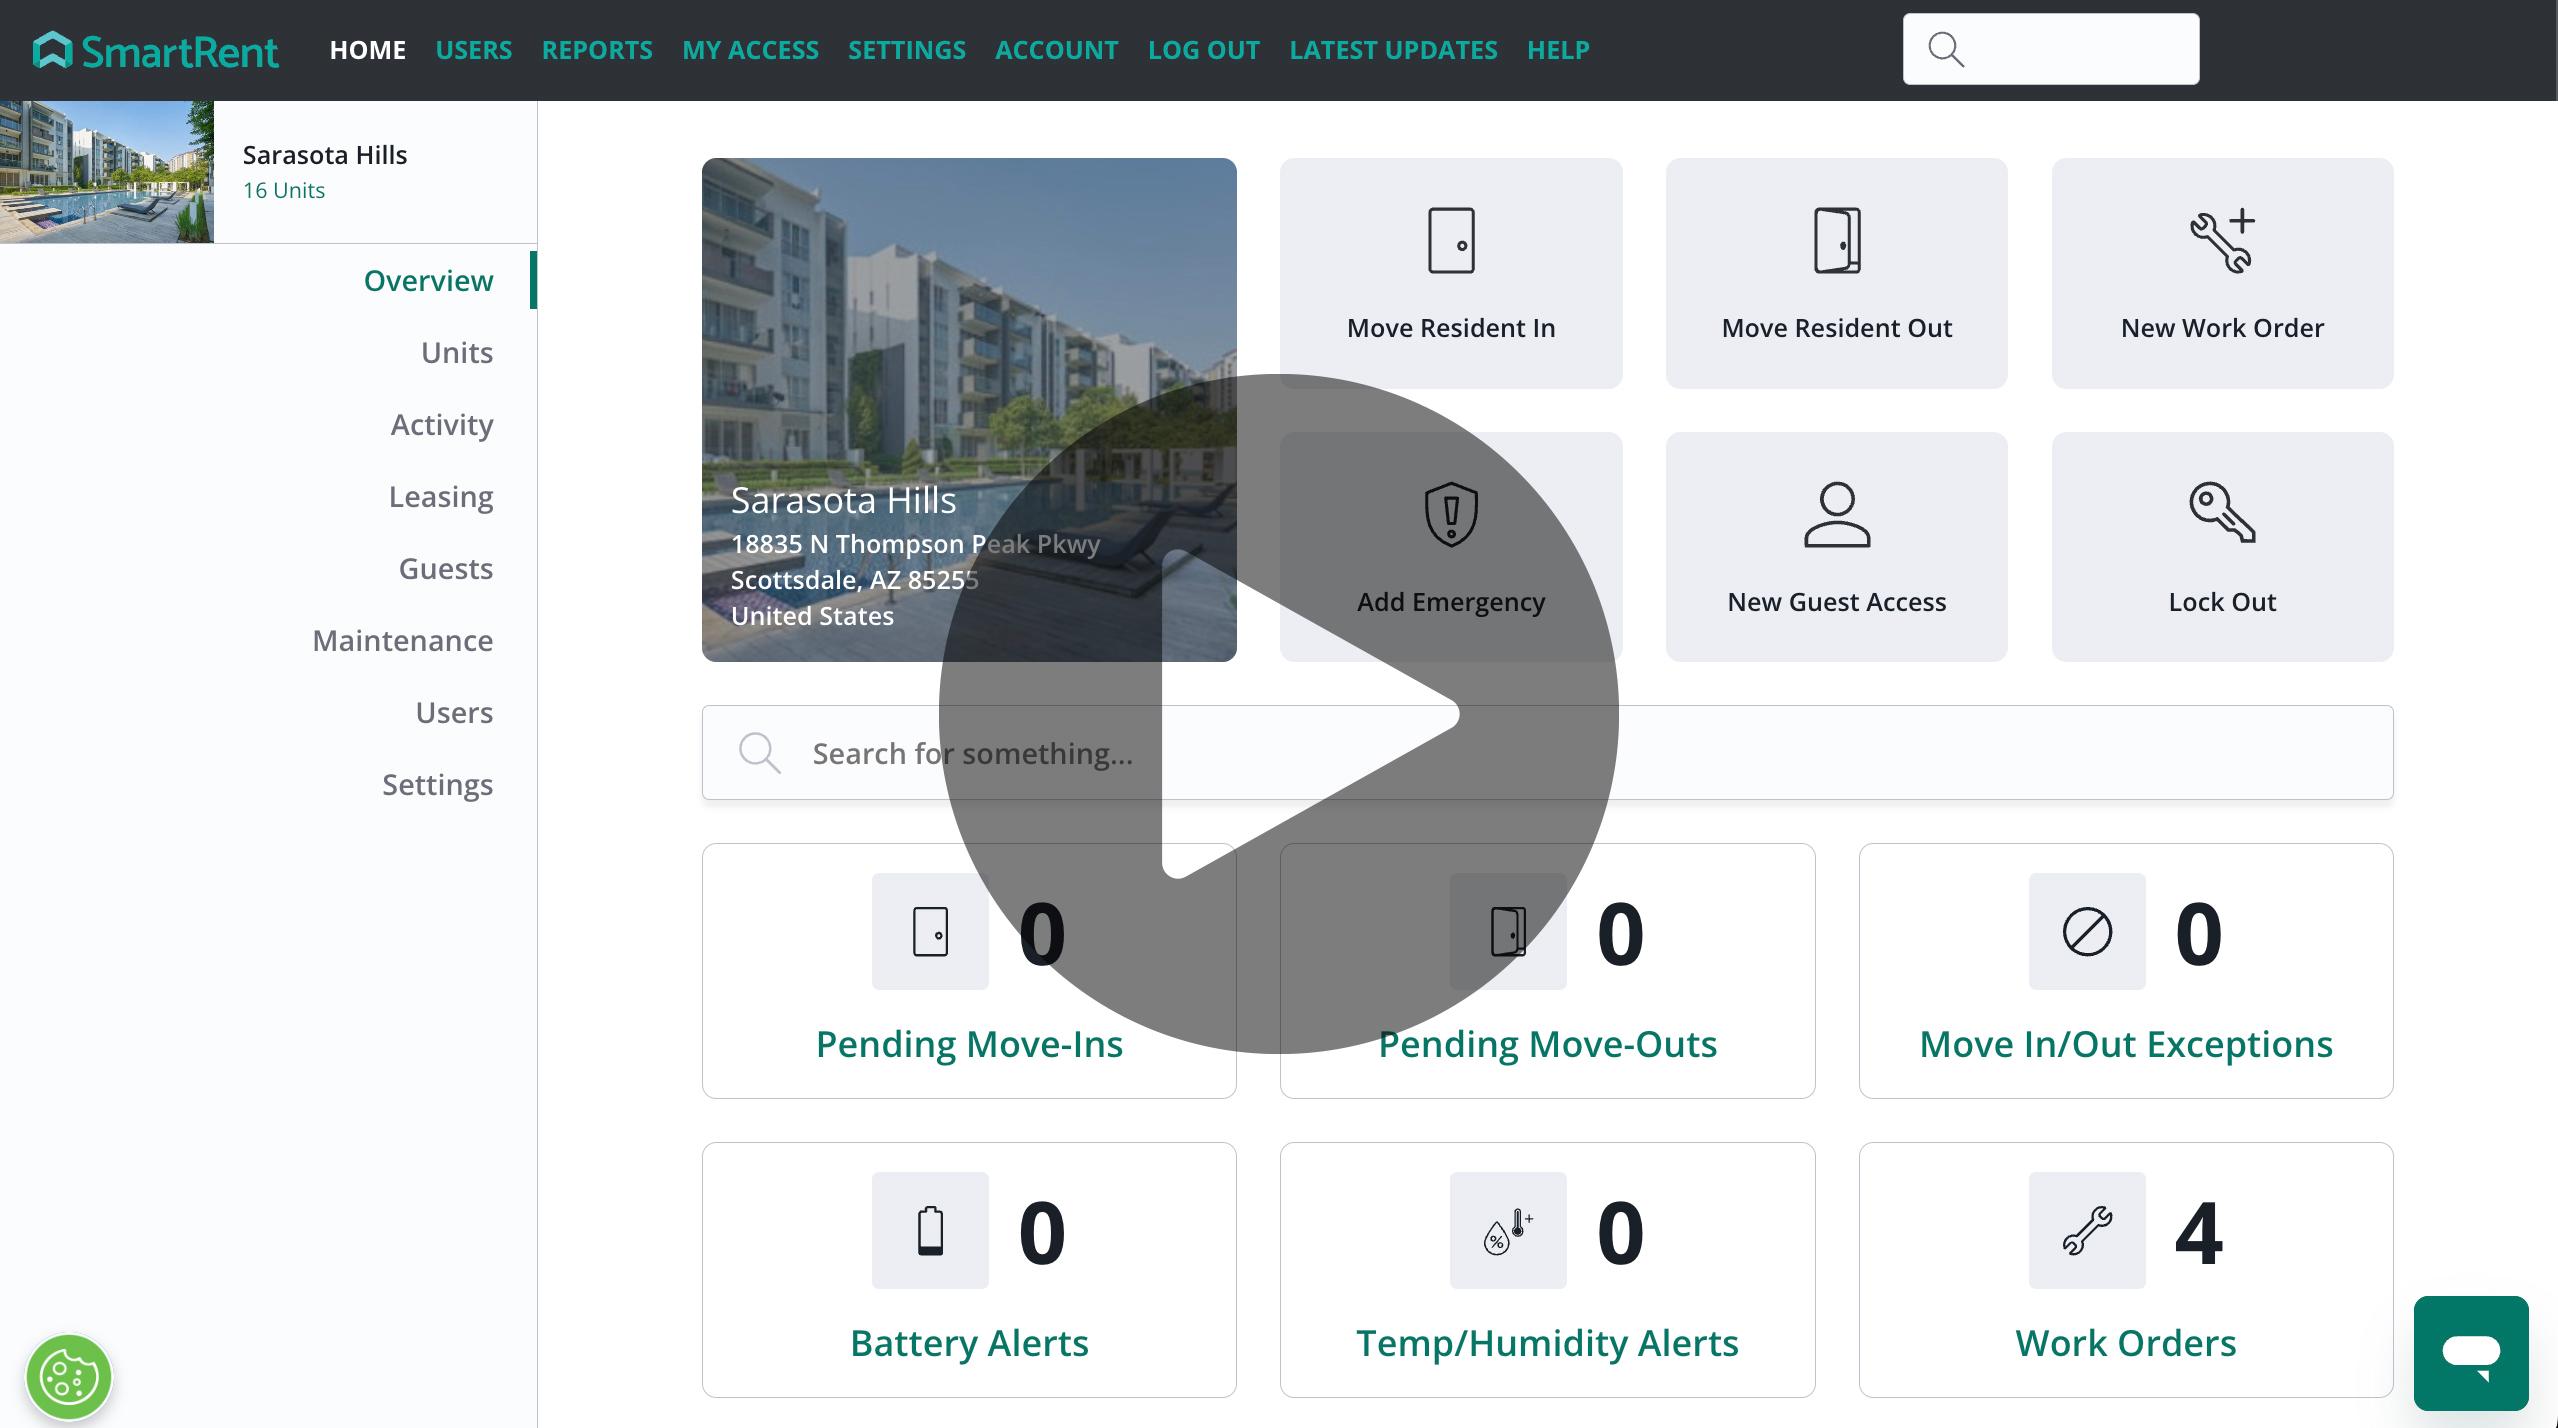Go to Latest Updates in top navigation

[x=1393, y=50]
